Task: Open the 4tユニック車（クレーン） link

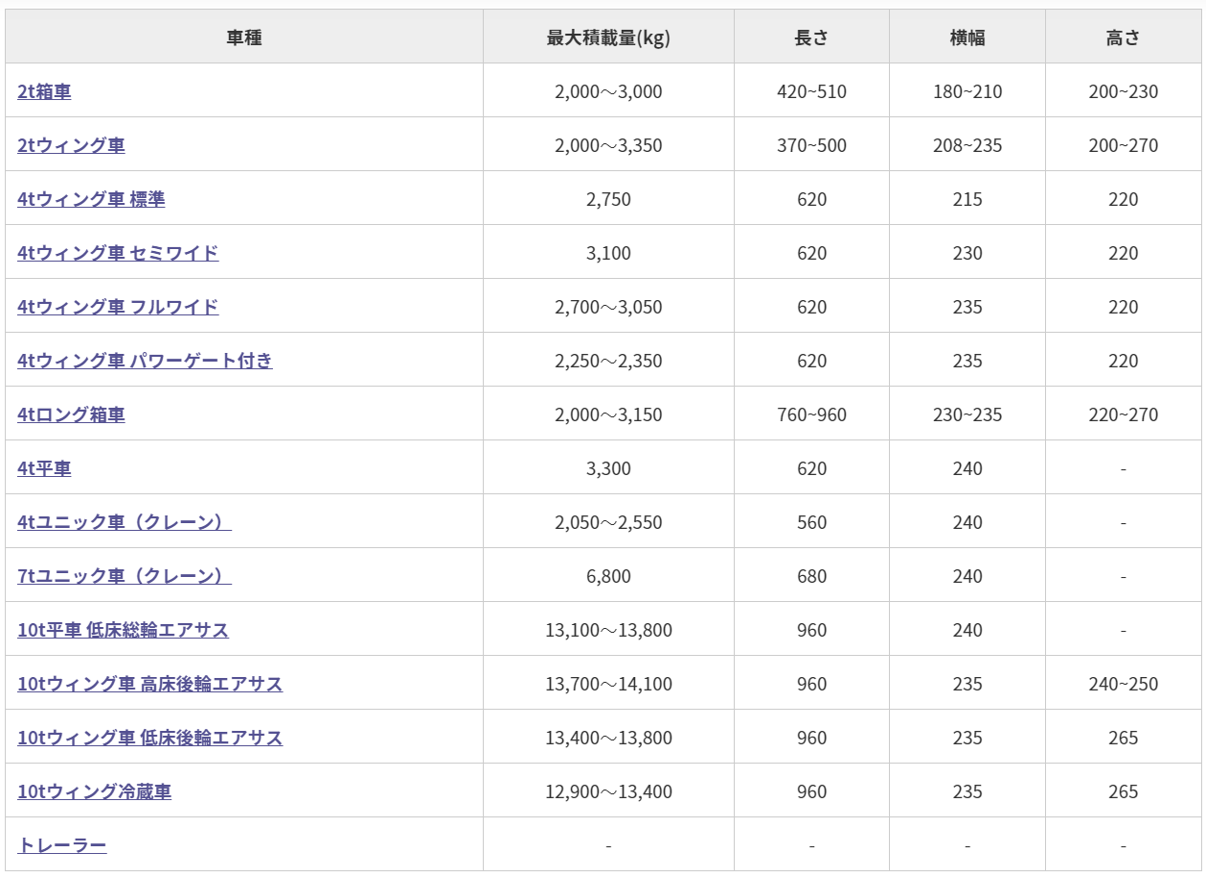Action: [125, 523]
